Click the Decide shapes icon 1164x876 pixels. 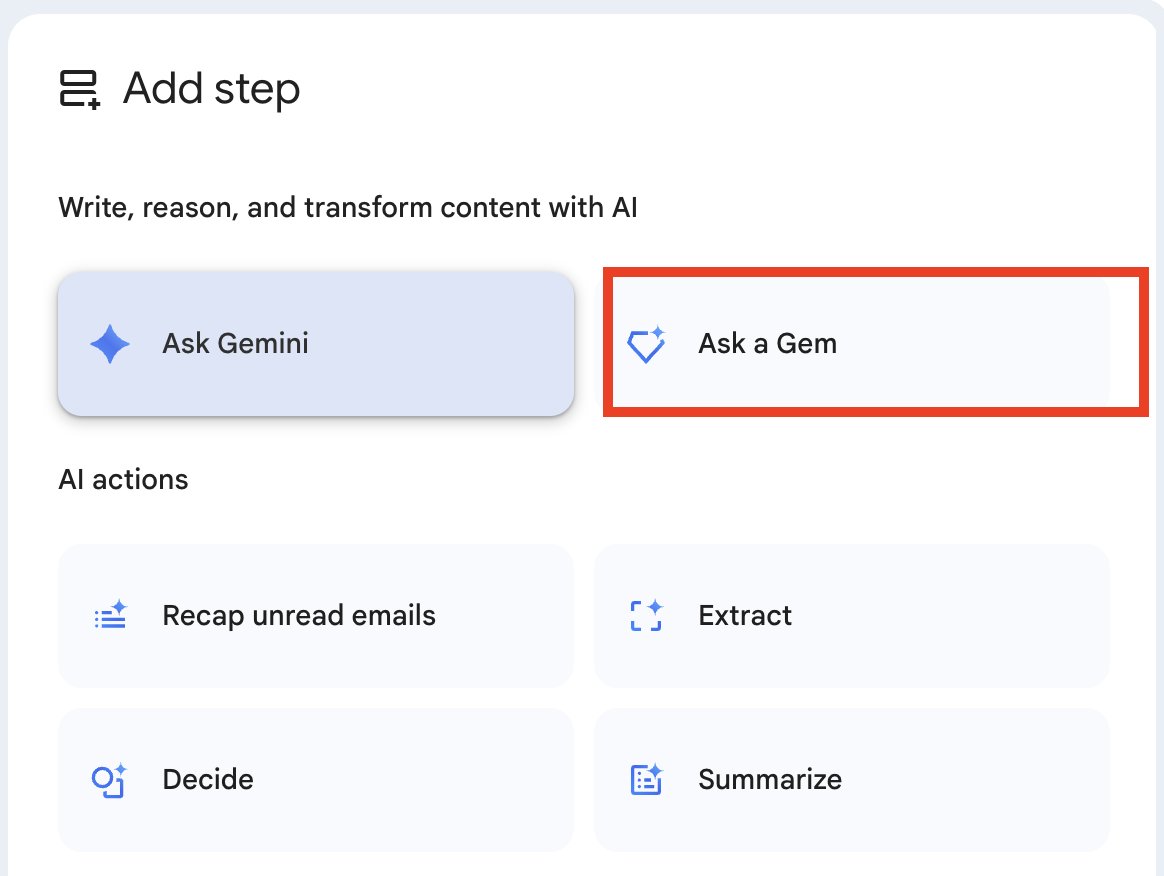[109, 780]
